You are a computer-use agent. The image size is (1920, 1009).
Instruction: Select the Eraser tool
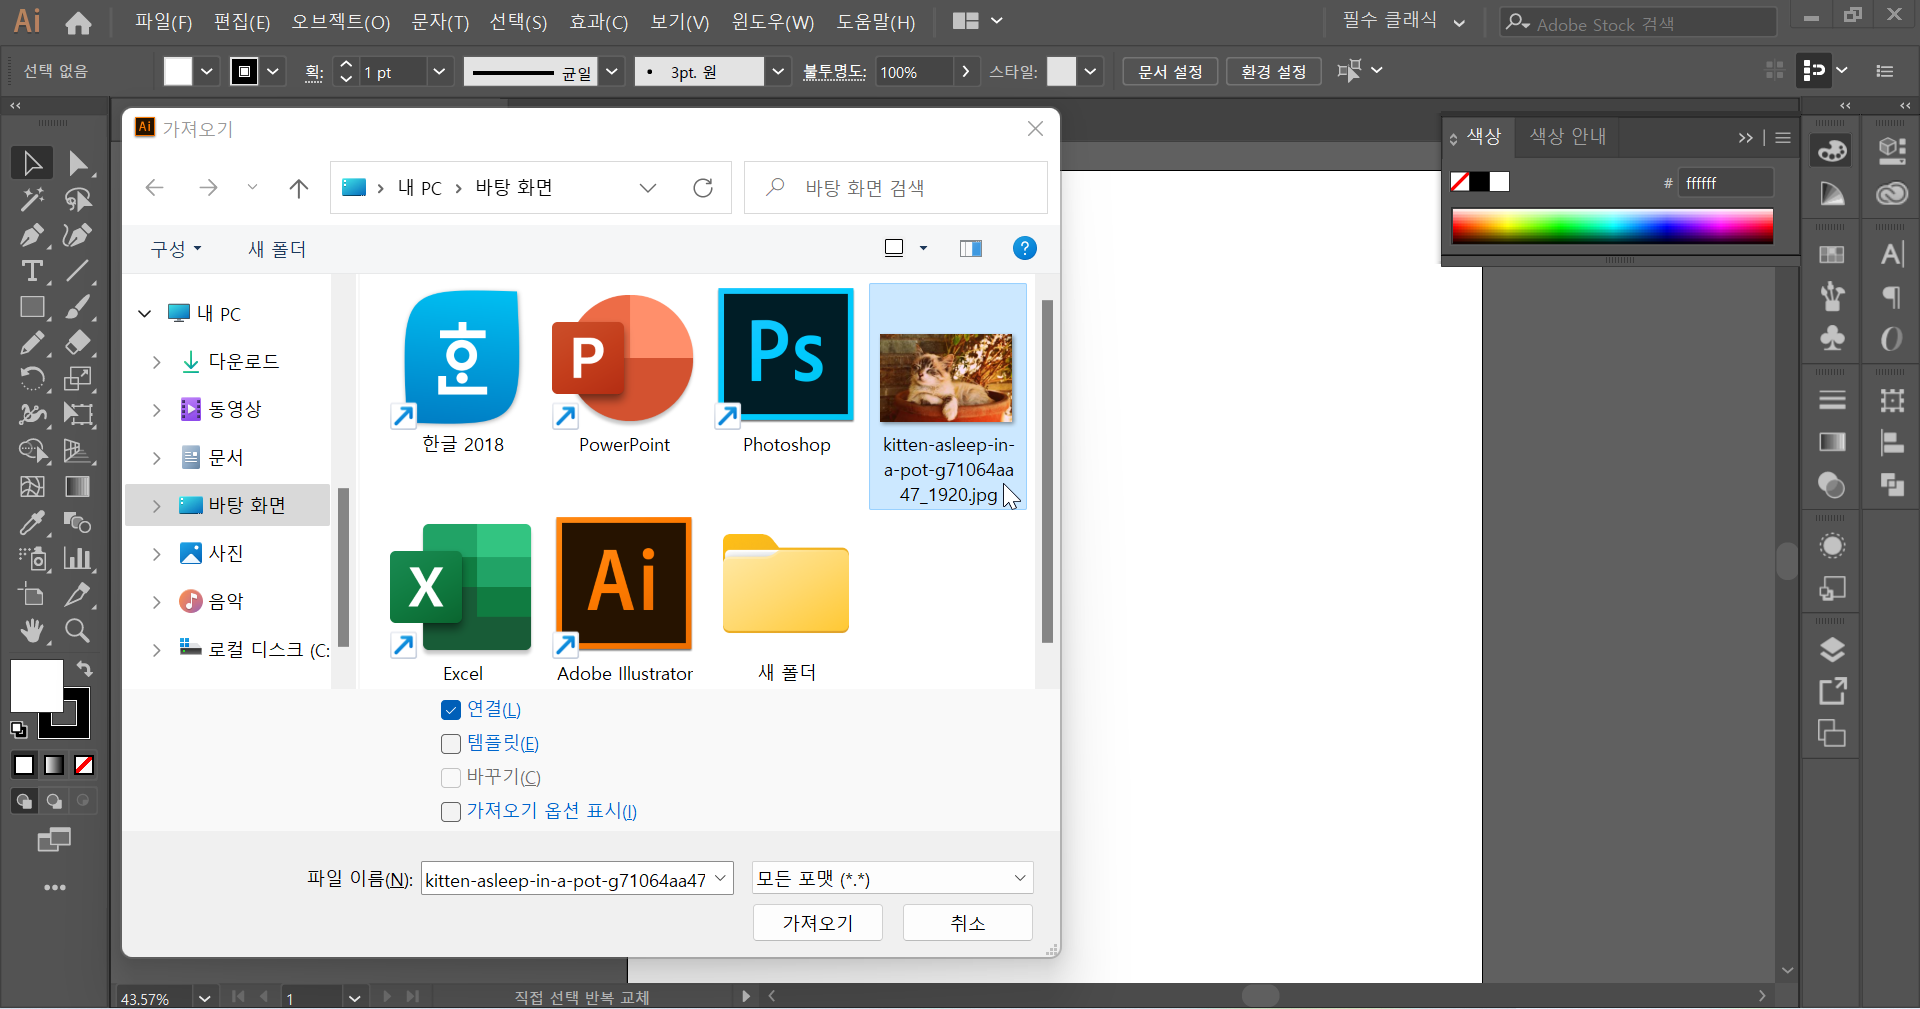[78, 342]
